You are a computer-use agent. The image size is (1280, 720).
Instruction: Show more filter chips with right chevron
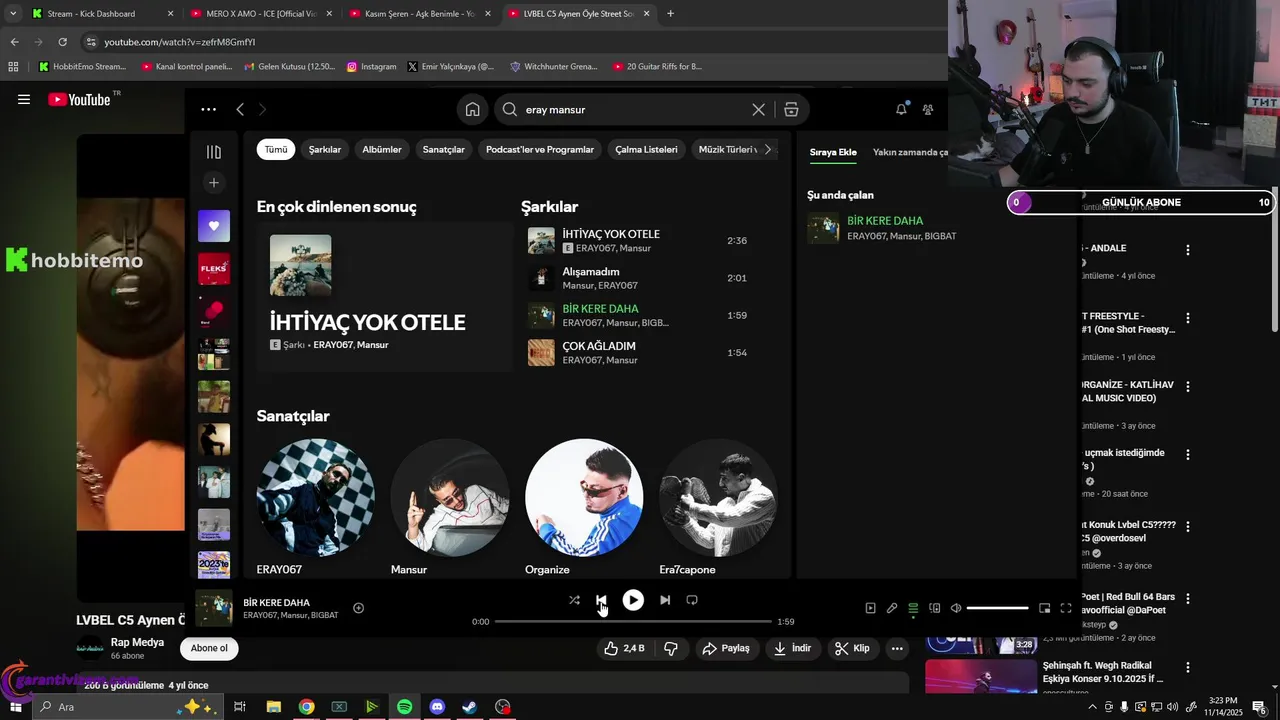point(768,150)
